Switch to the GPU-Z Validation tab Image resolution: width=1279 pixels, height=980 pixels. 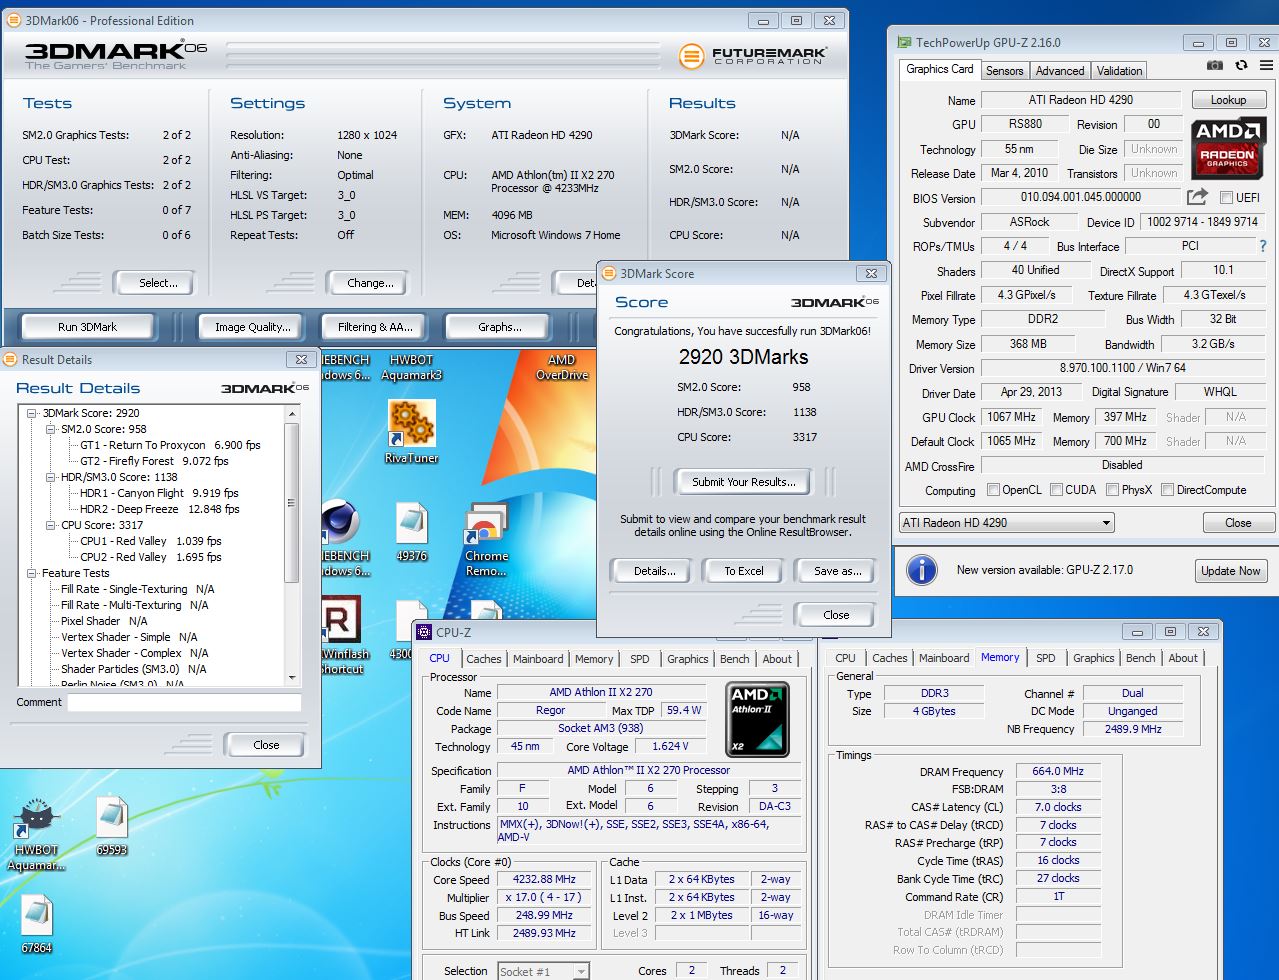[x=1119, y=71]
